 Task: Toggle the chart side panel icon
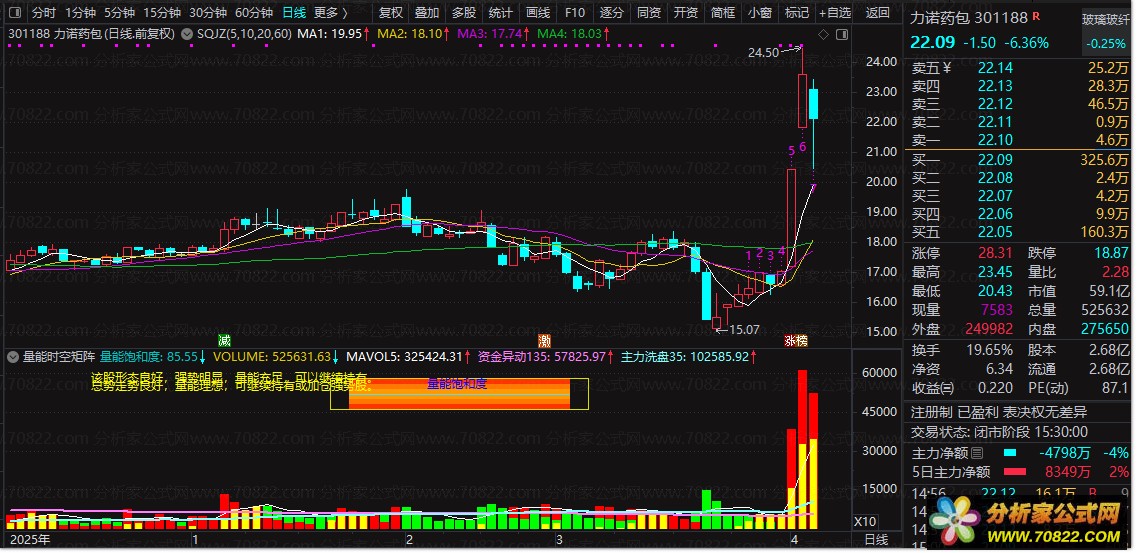pyautogui.click(x=842, y=34)
